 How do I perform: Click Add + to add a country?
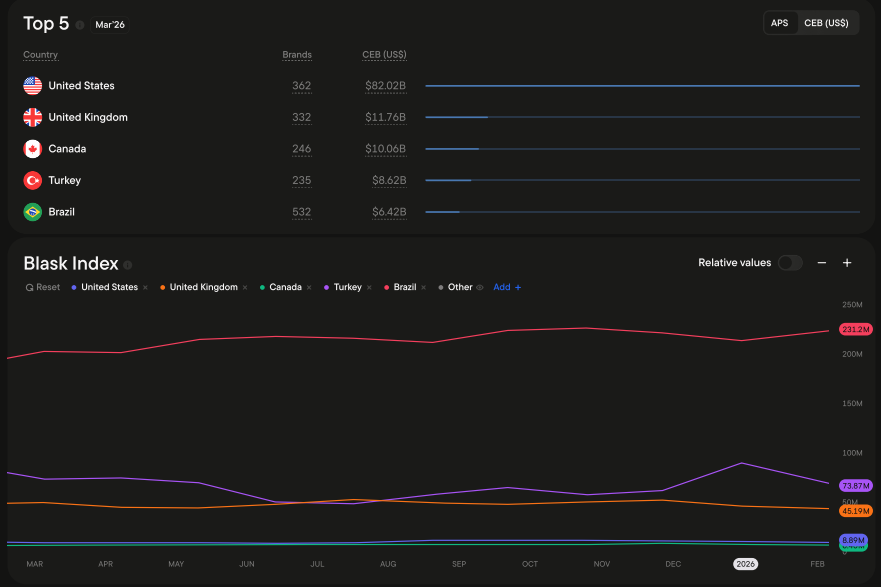[507, 287]
